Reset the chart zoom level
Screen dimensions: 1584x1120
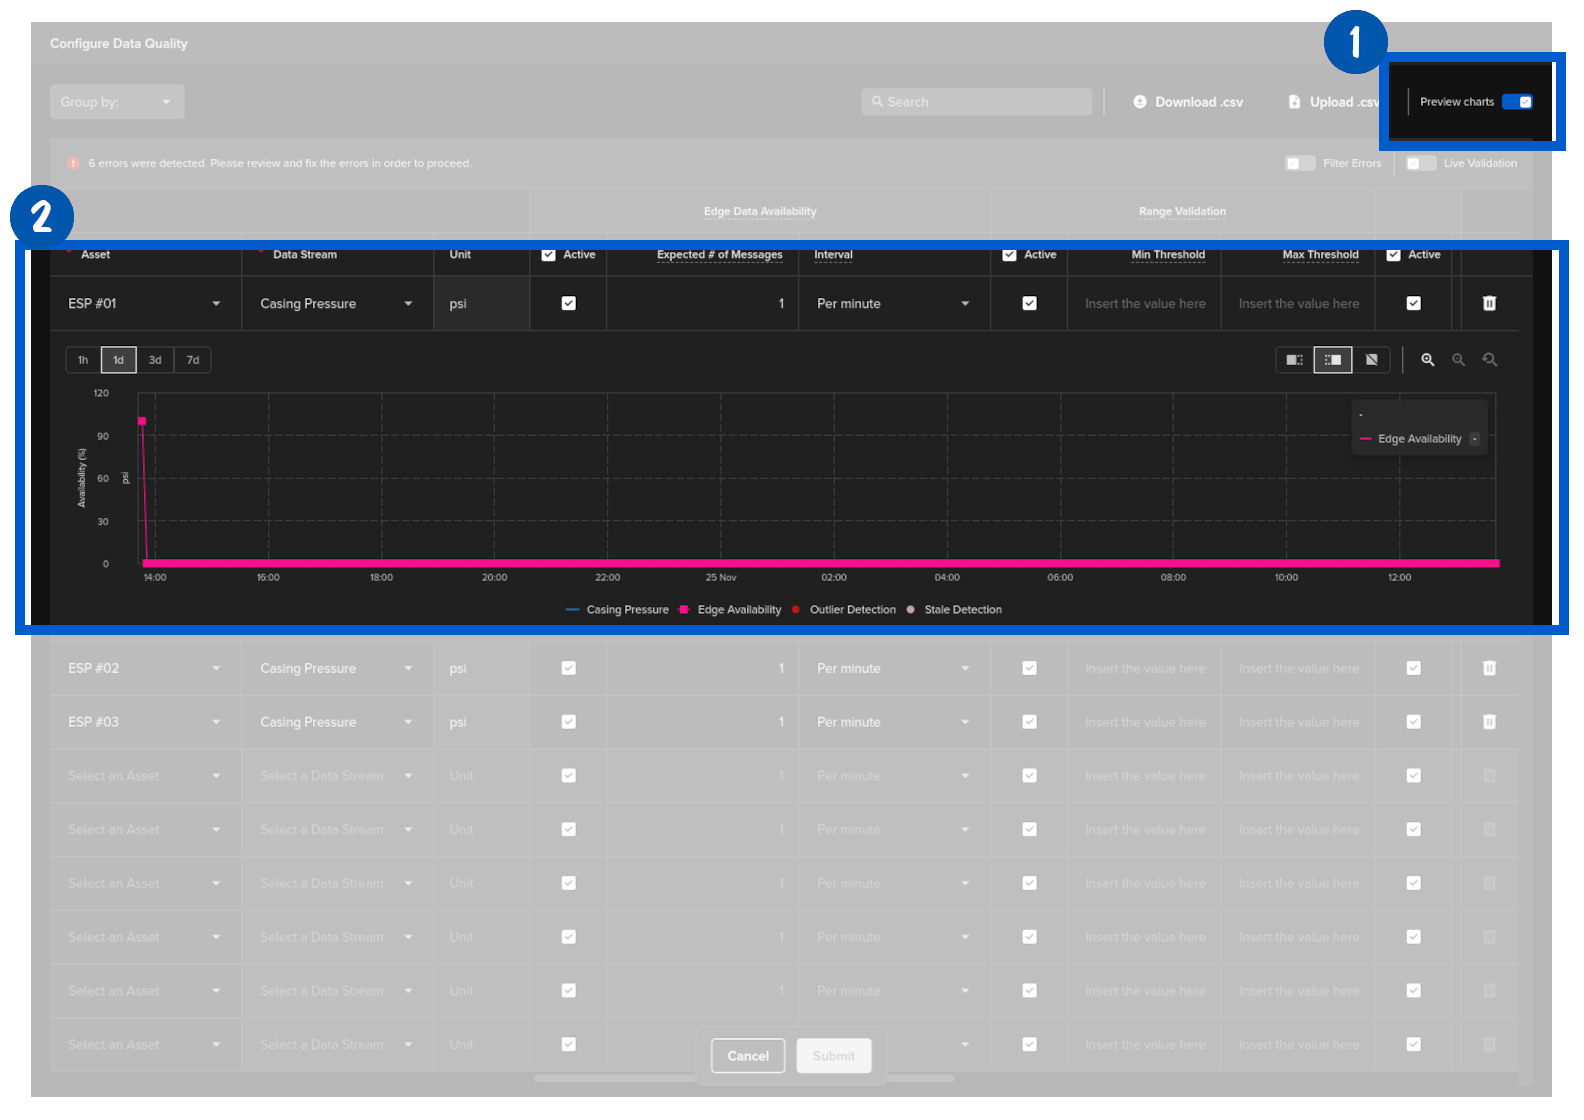1489,360
